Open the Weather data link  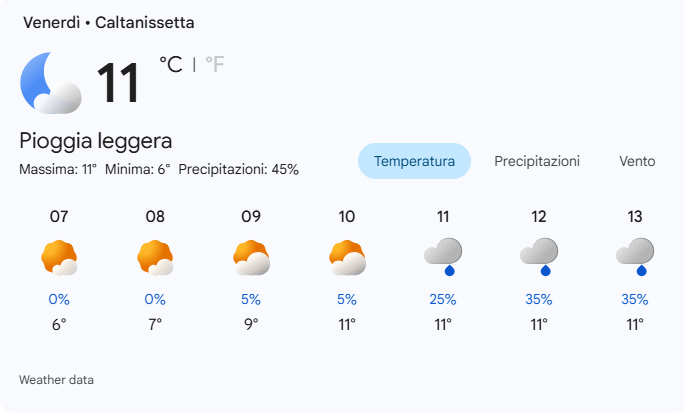click(56, 380)
